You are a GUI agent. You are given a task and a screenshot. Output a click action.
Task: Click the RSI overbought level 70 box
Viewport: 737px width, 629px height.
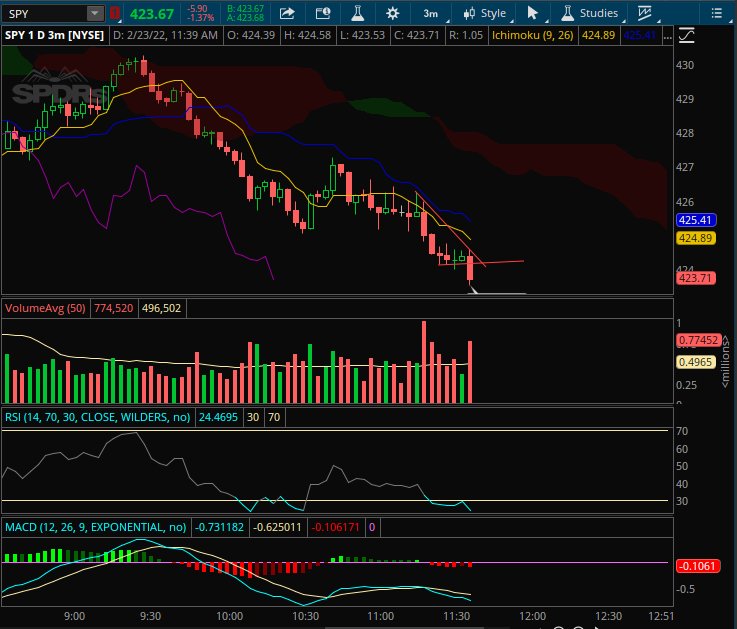click(274, 417)
